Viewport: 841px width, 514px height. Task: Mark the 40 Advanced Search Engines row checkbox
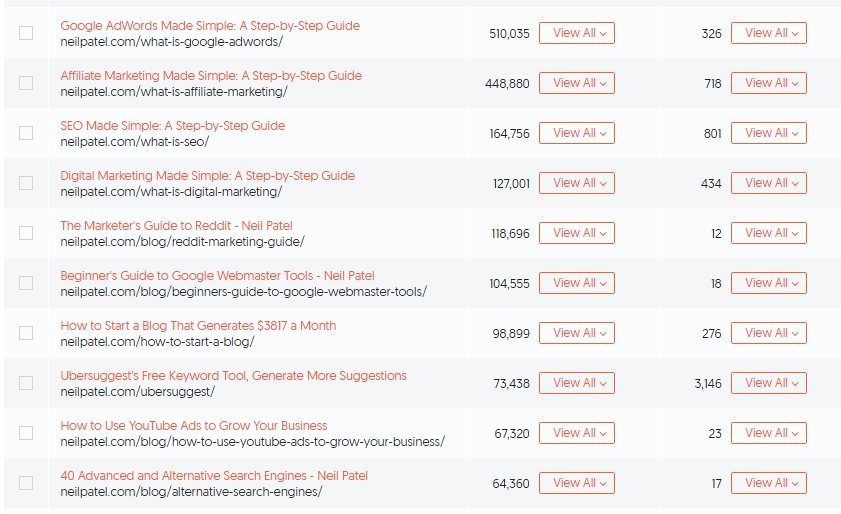26,483
